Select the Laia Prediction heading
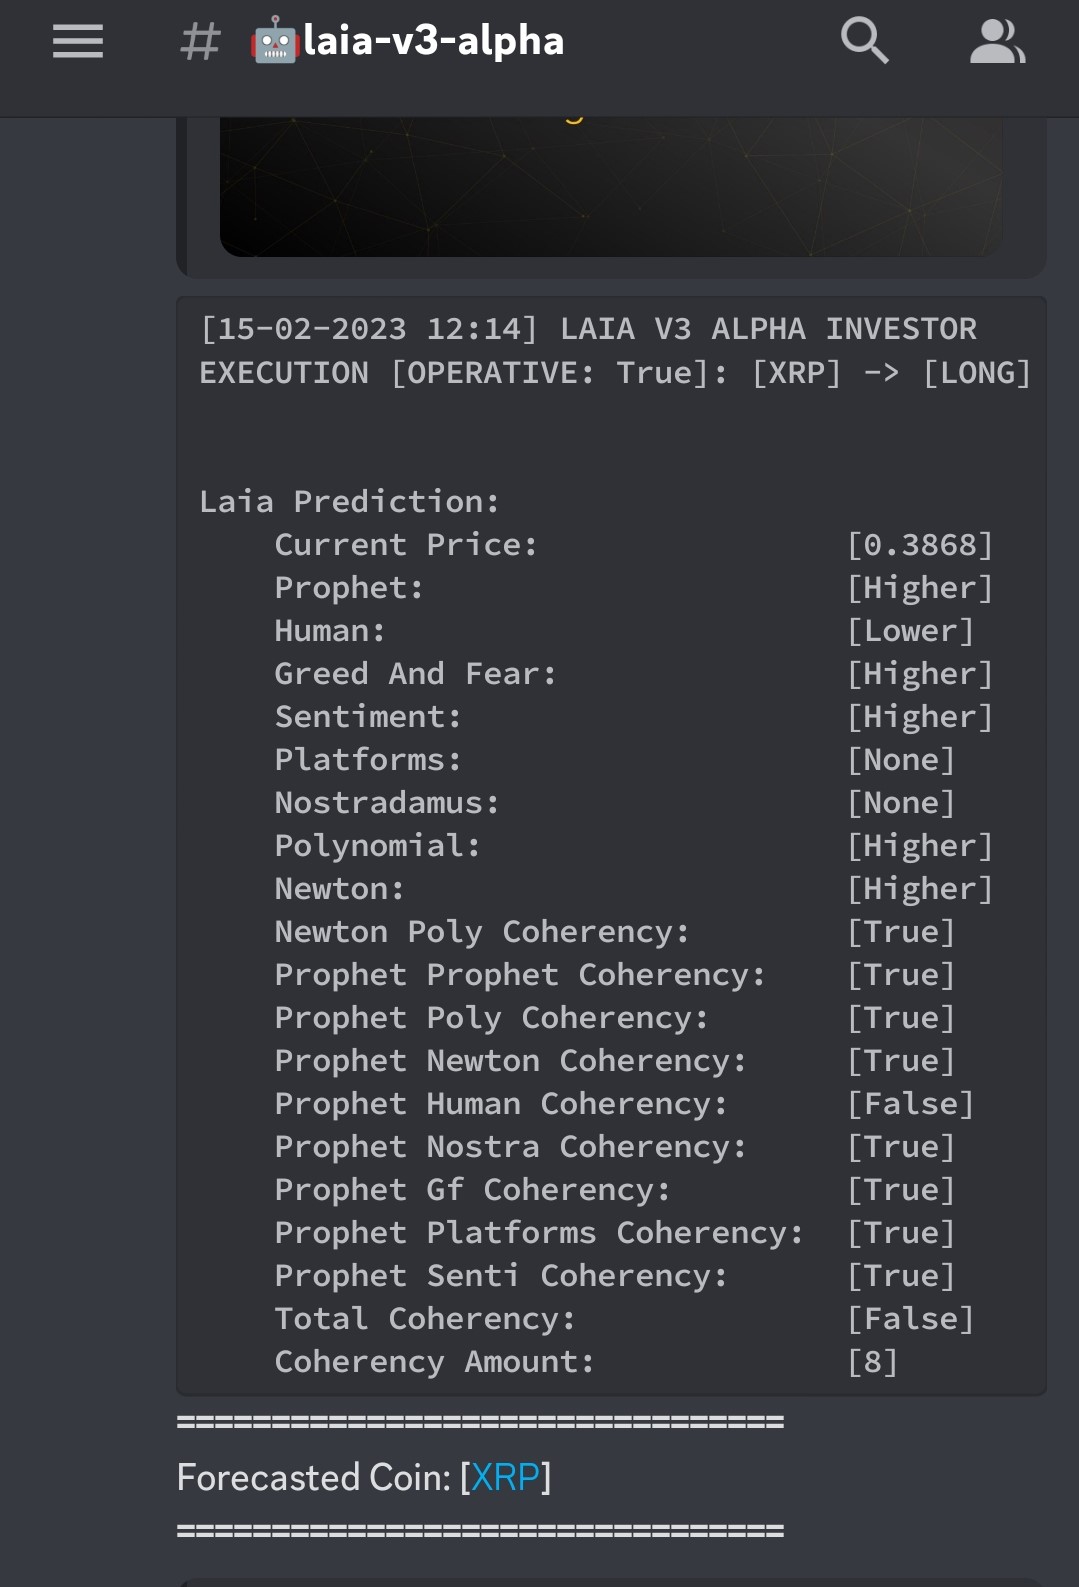Screen dimensions: 1079x1587 click(x=349, y=501)
